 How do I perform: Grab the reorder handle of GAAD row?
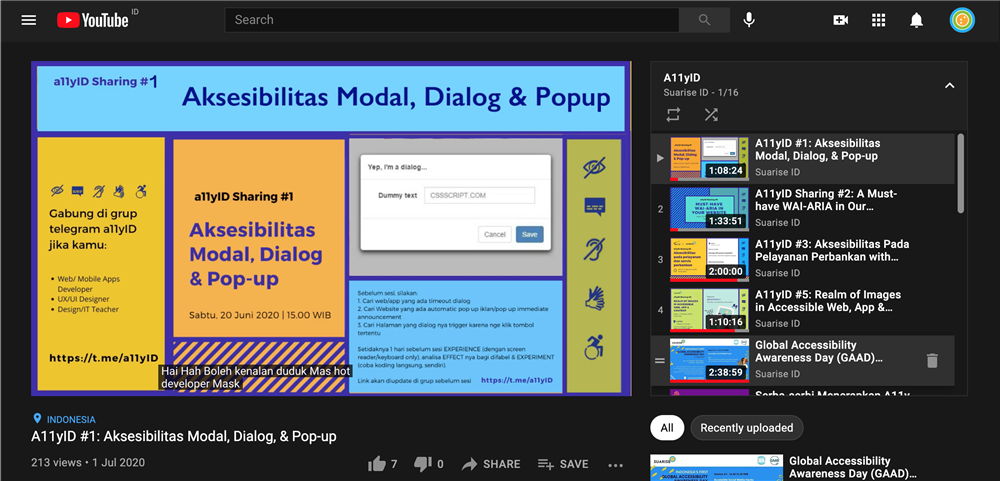tap(660, 361)
